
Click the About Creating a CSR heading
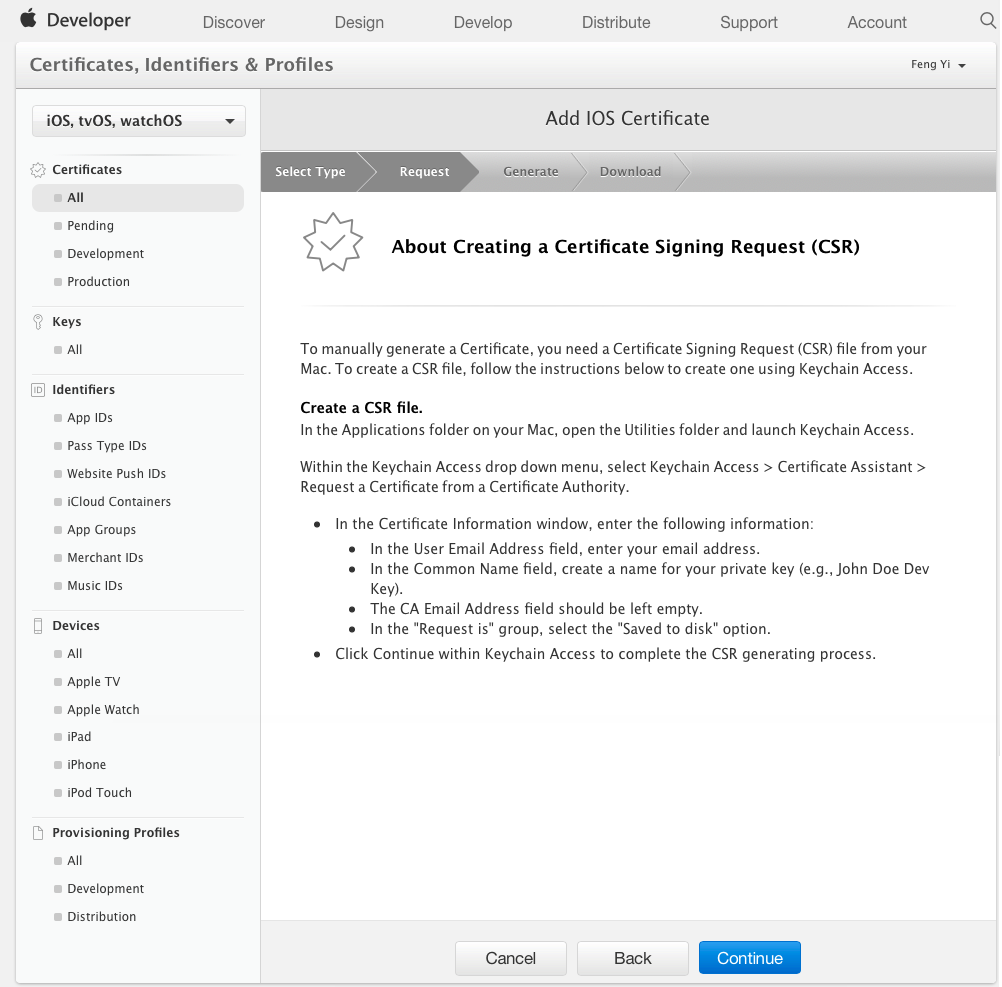[626, 247]
